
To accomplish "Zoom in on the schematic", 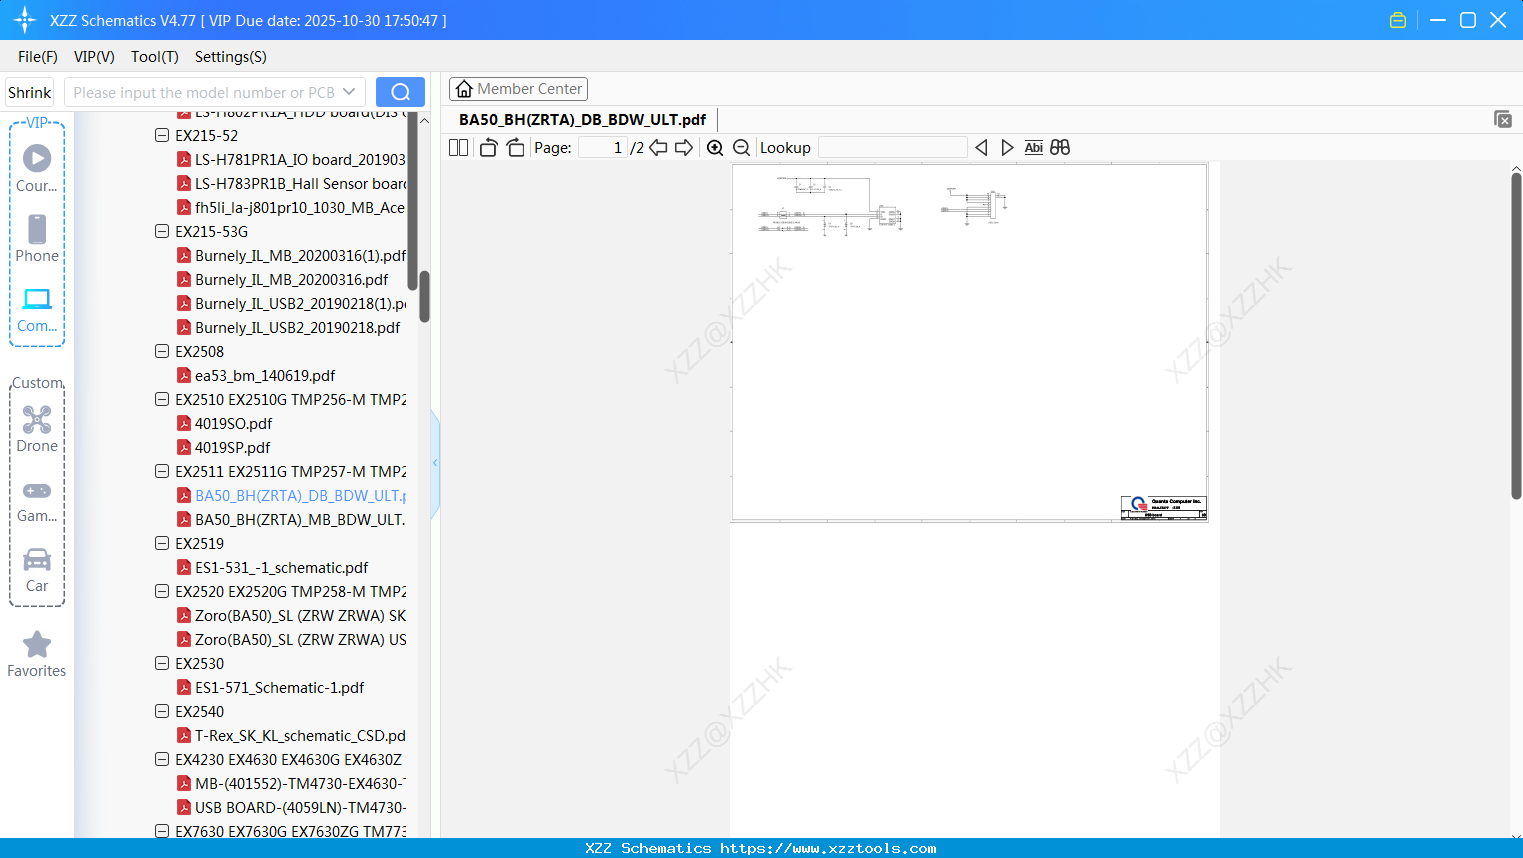I will (715, 148).
